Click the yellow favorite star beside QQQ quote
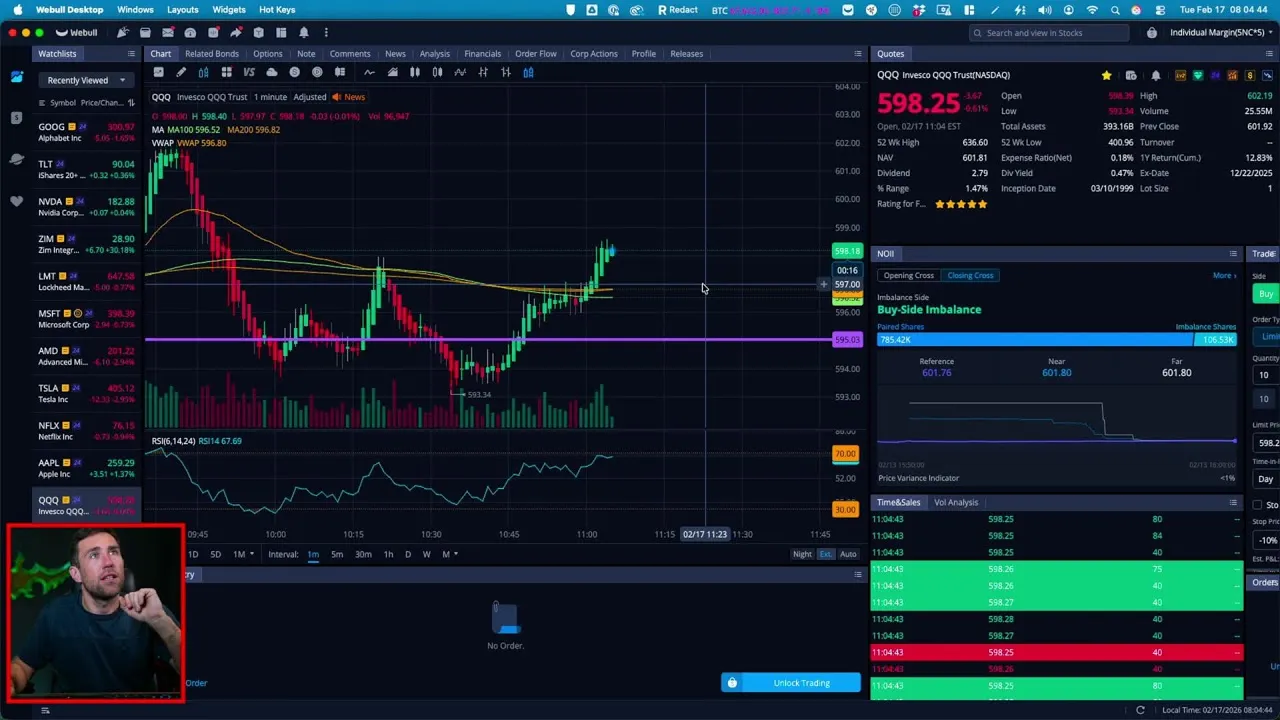This screenshot has height=720, width=1280. point(1106,75)
